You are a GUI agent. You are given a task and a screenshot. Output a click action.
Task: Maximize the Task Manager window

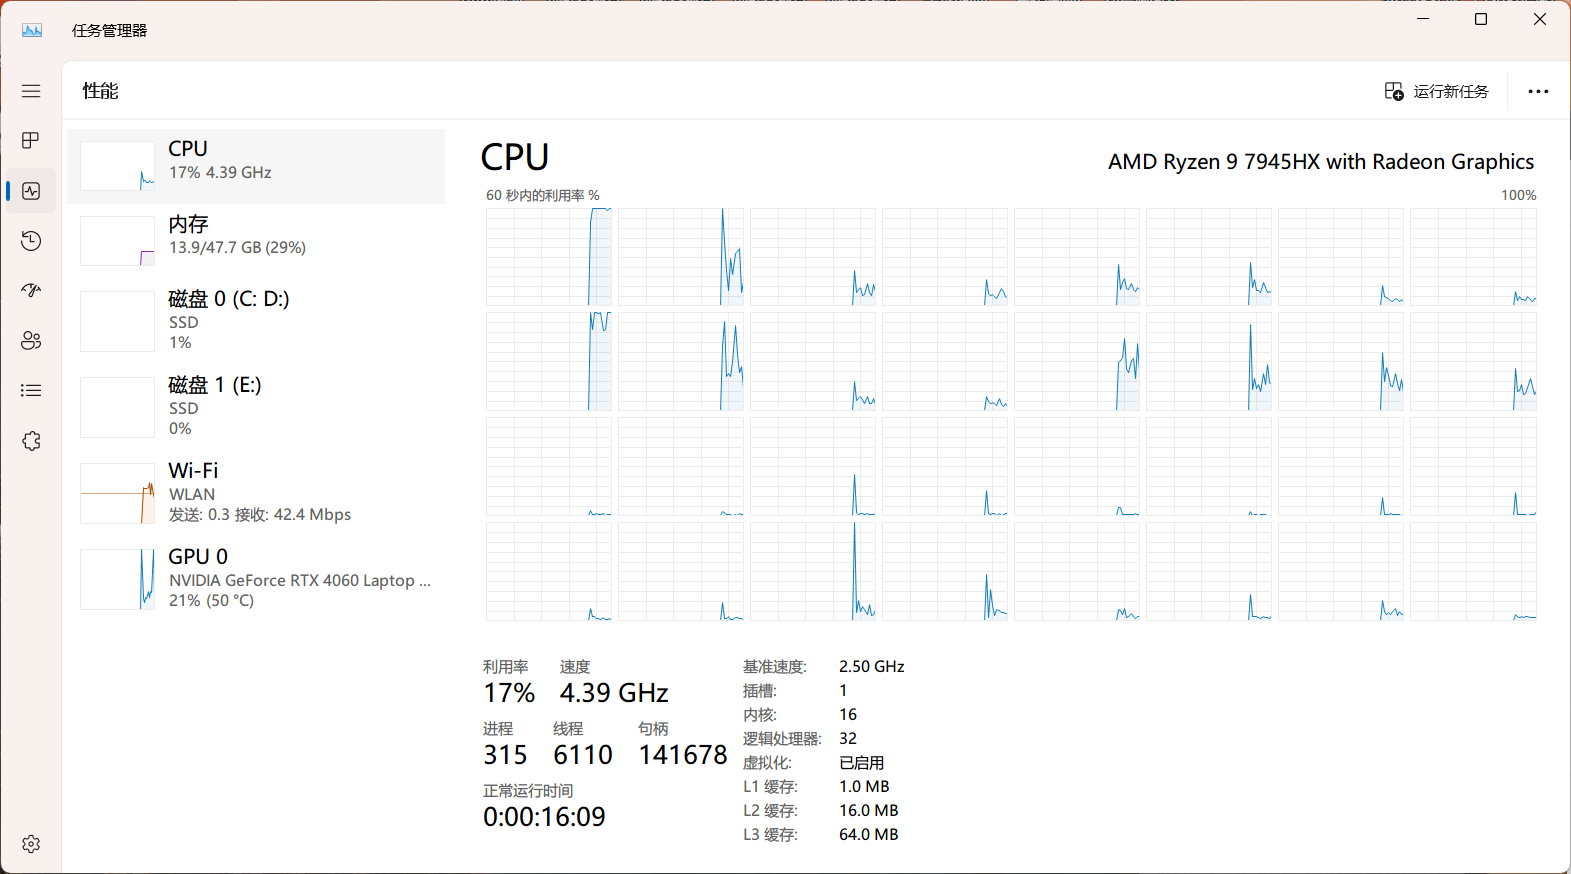[1481, 19]
